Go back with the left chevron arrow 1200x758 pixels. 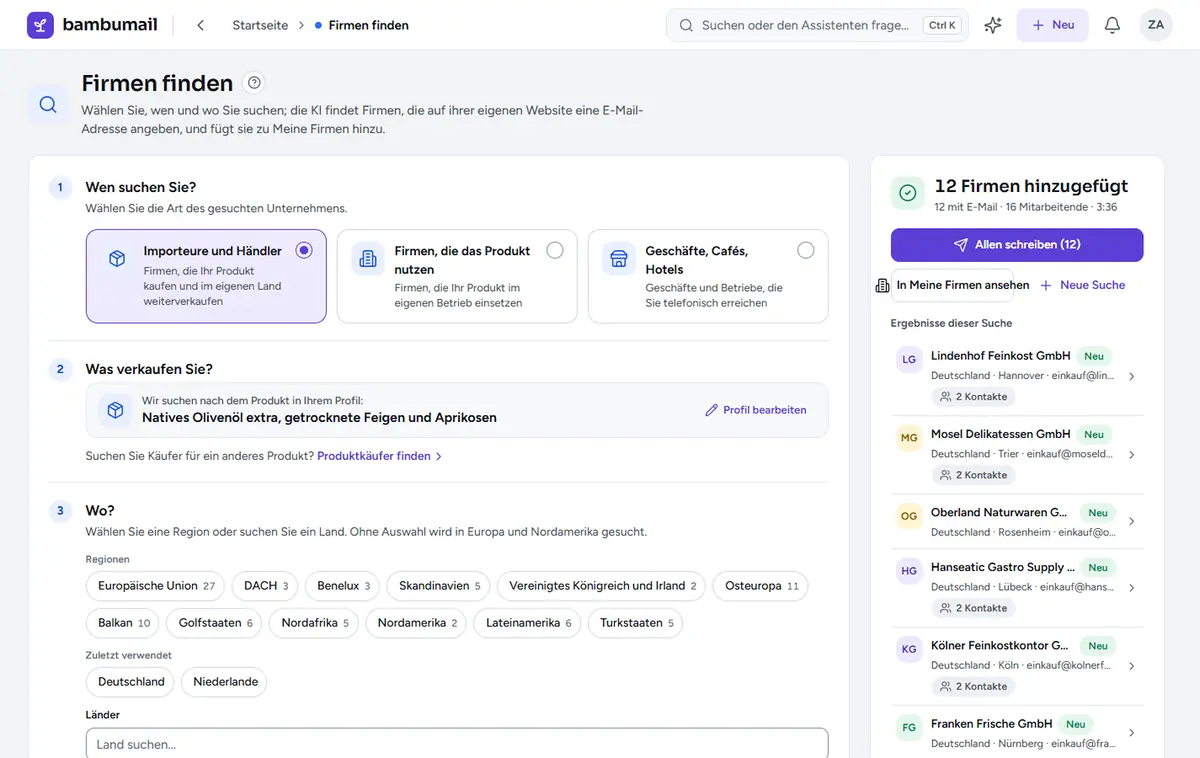point(200,25)
